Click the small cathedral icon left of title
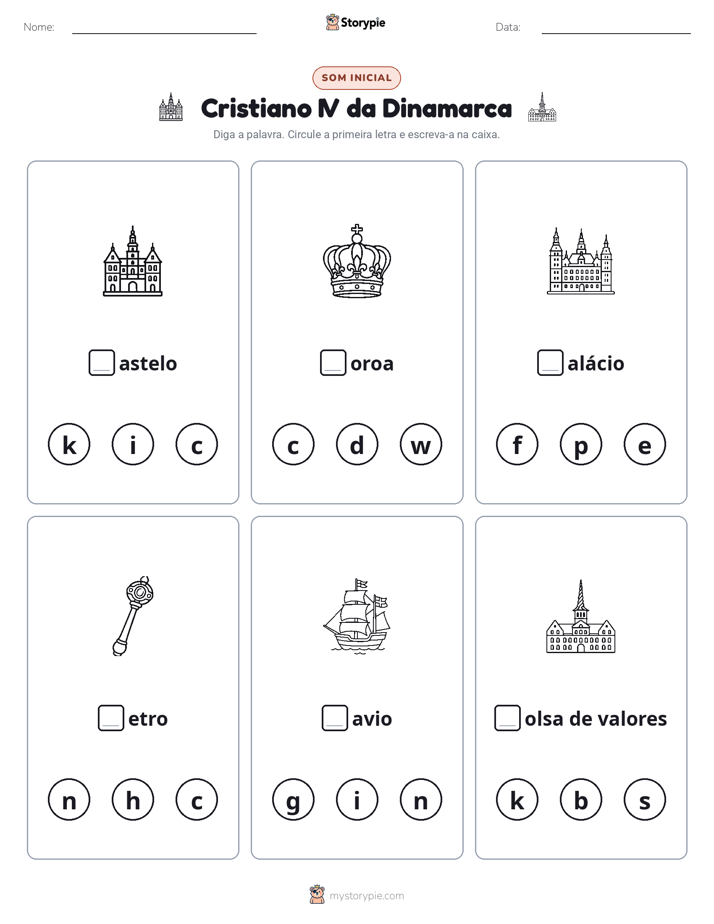This screenshot has width=714, height=924. (171, 107)
